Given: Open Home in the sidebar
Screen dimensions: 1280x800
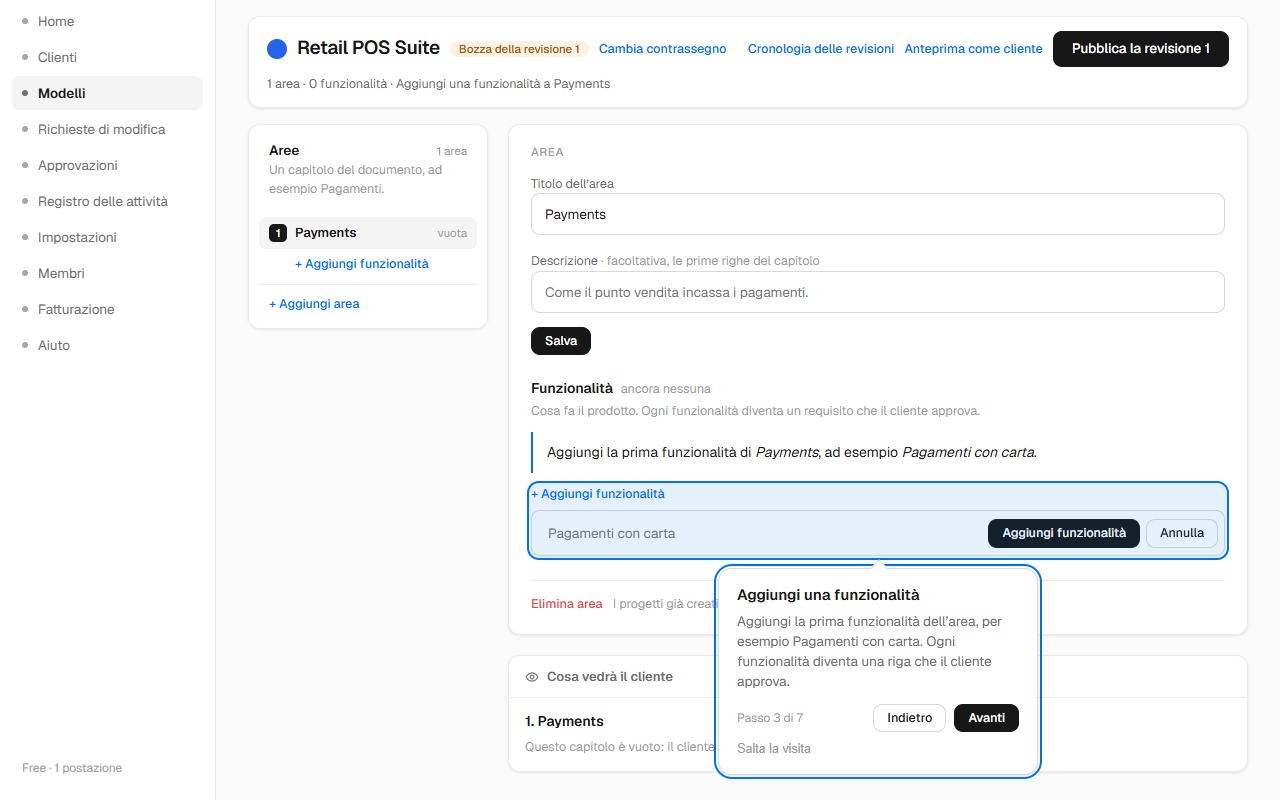Looking at the screenshot, I should pyautogui.click(x=107, y=21).
